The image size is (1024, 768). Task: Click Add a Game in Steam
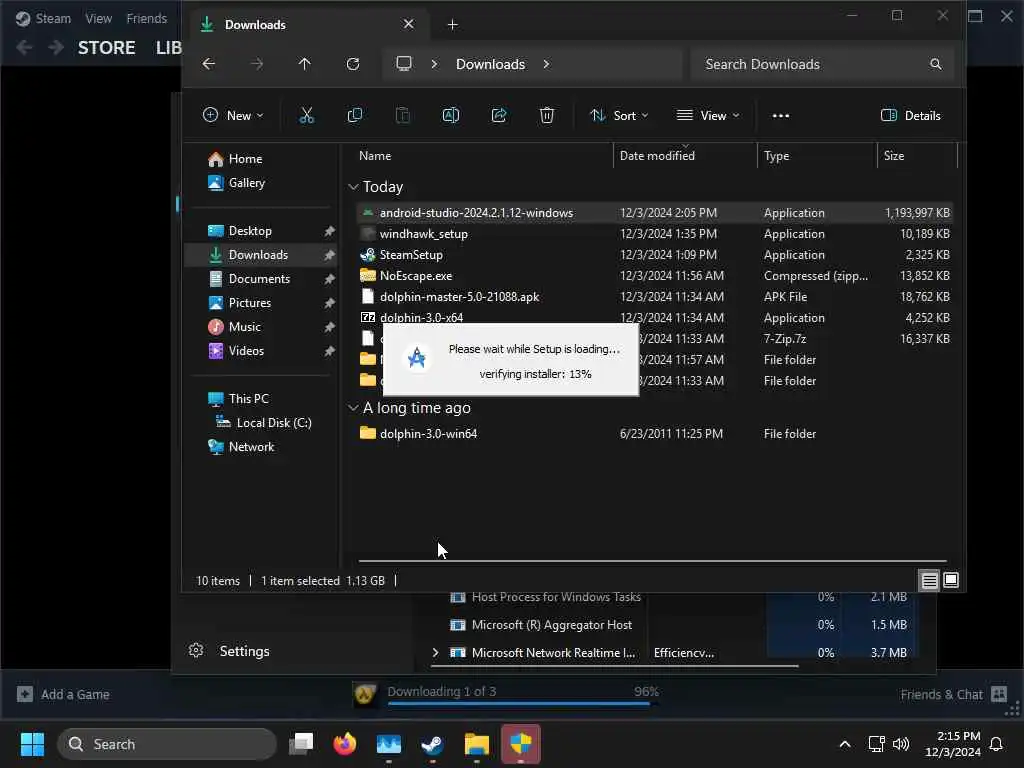point(63,694)
